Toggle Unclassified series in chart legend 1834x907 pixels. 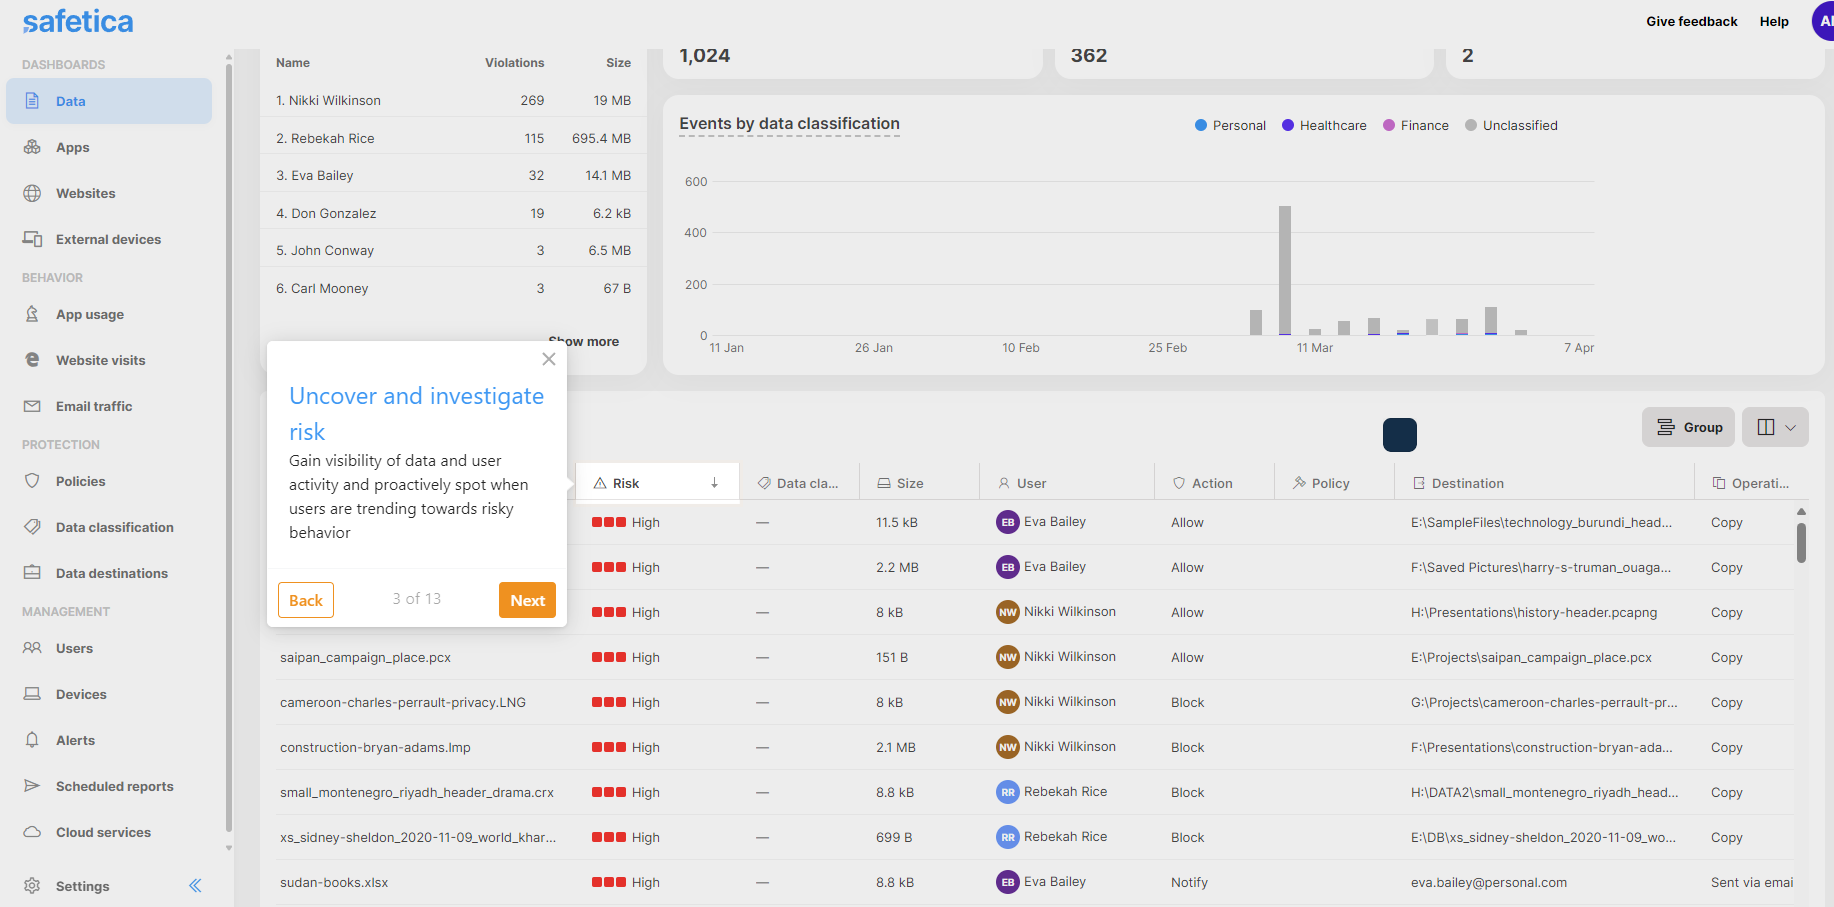coord(1511,125)
